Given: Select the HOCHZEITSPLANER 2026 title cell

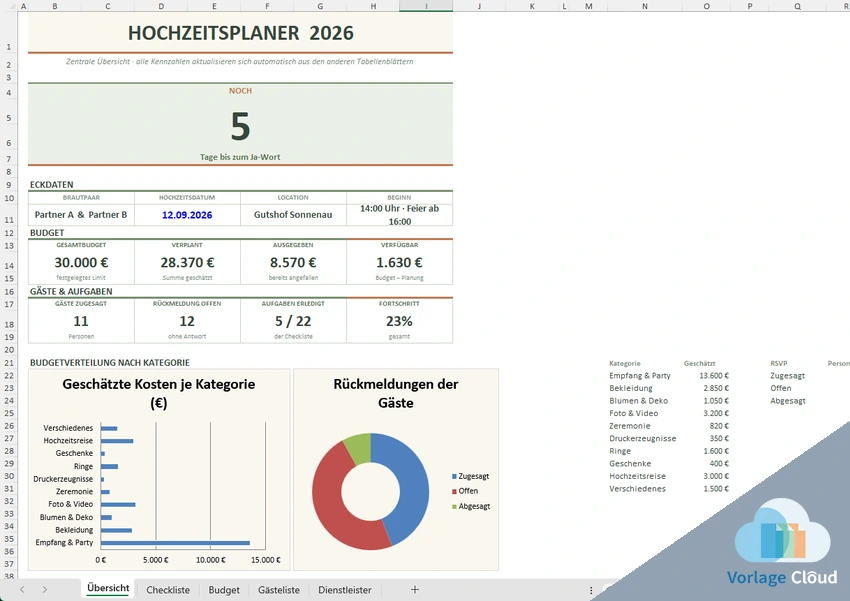Looking at the screenshot, I should tap(240, 33).
